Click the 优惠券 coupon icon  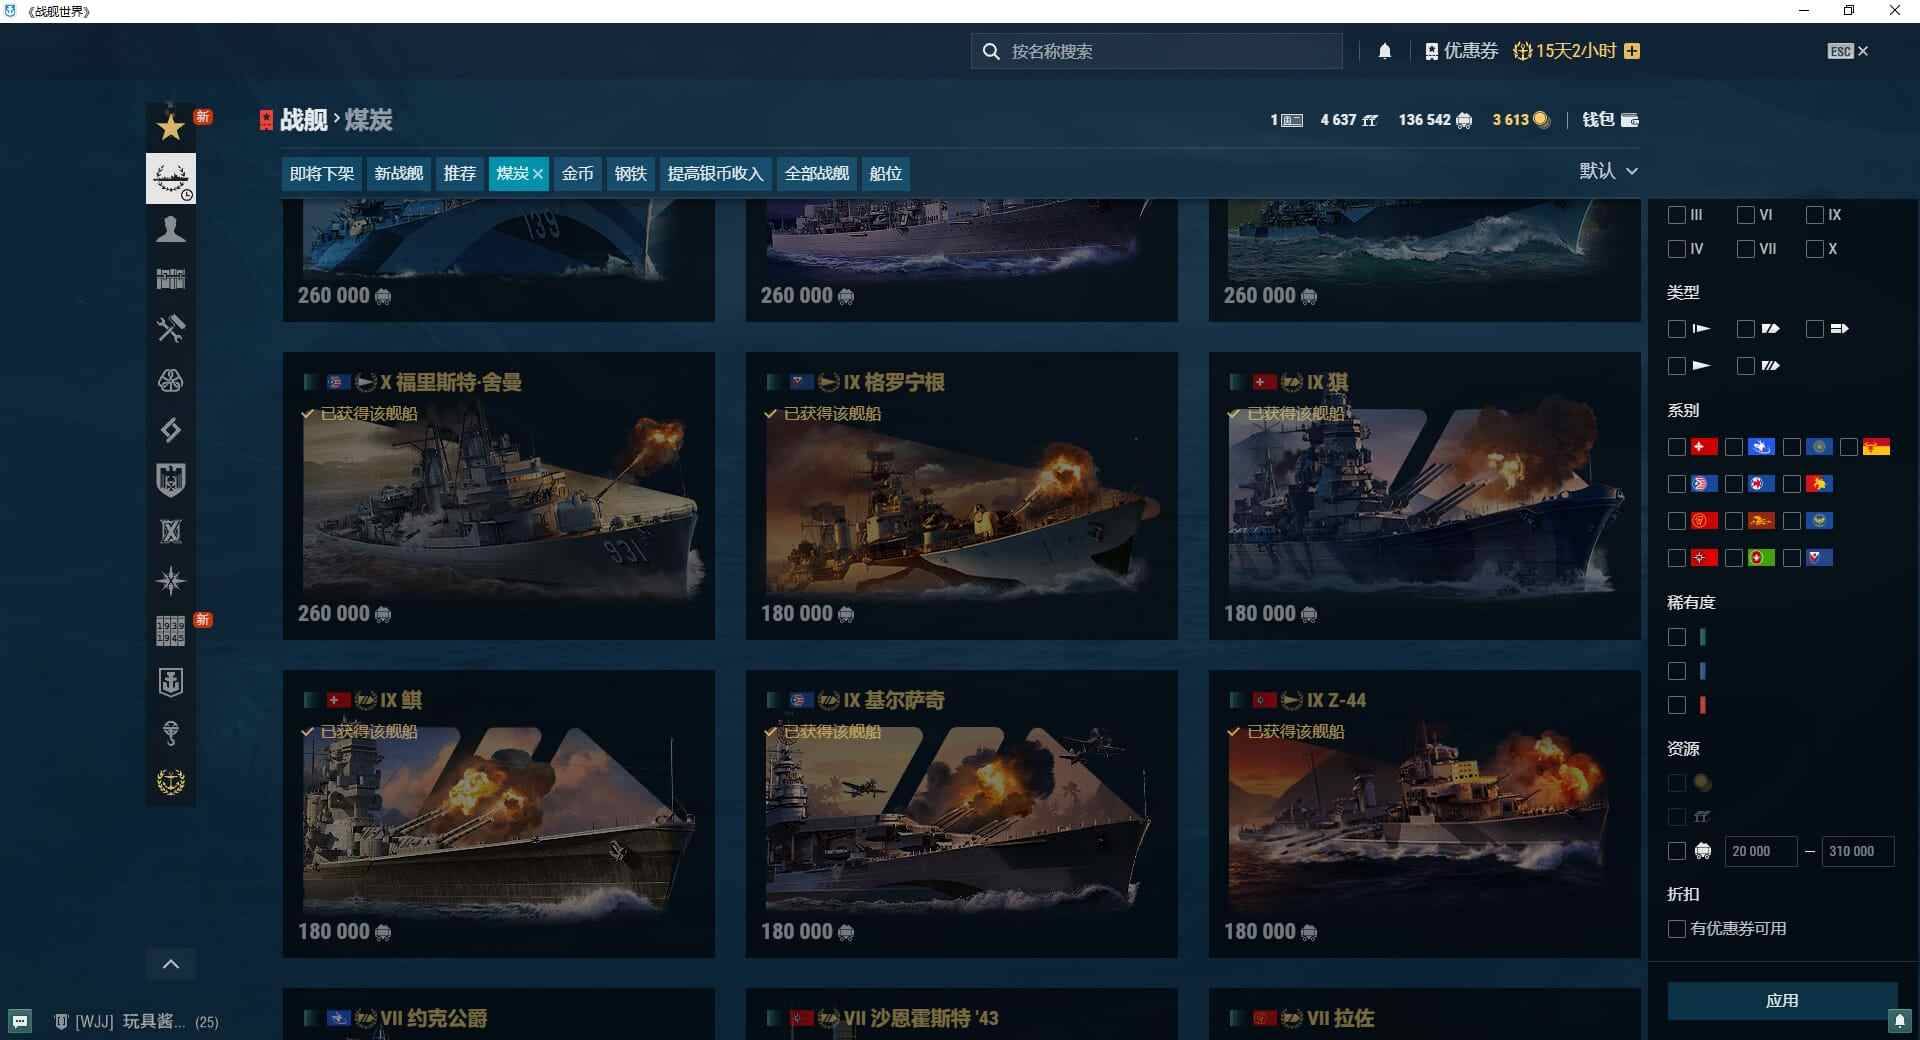(x=1430, y=50)
